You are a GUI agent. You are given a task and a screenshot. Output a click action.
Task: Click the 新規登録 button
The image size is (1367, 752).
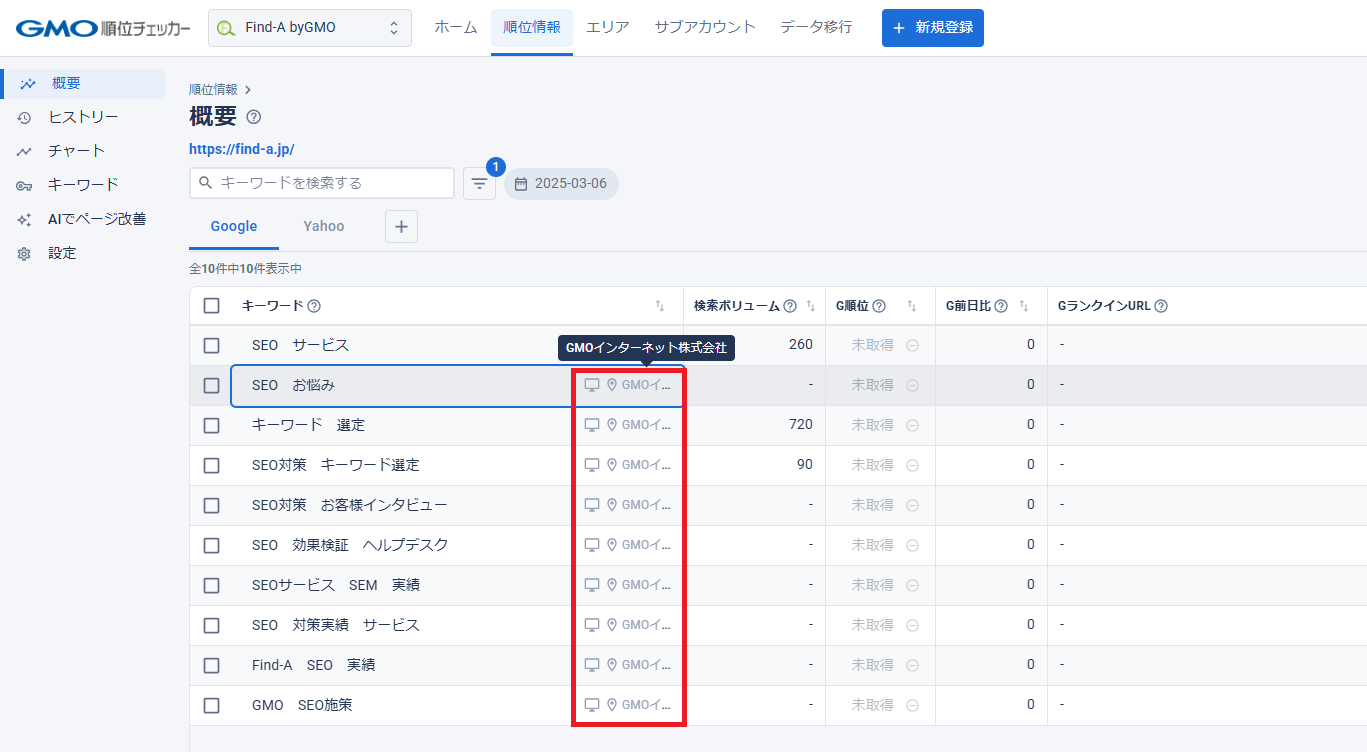click(x=933, y=28)
